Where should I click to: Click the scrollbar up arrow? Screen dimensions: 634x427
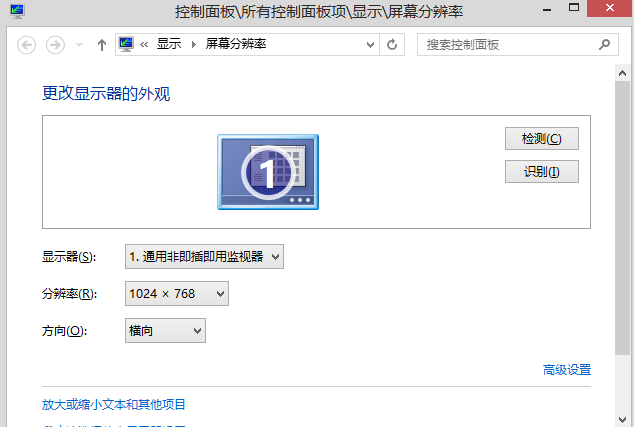[x=622, y=73]
